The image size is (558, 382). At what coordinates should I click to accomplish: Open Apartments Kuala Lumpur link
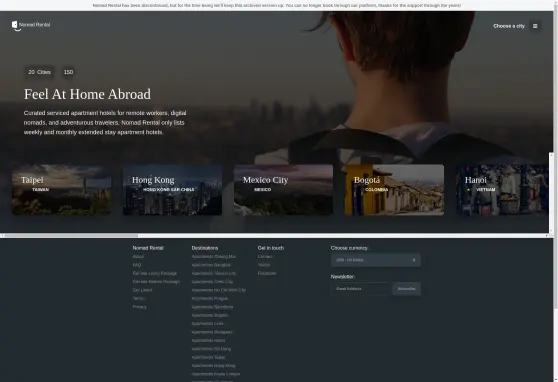pyautogui.click(x=216, y=374)
